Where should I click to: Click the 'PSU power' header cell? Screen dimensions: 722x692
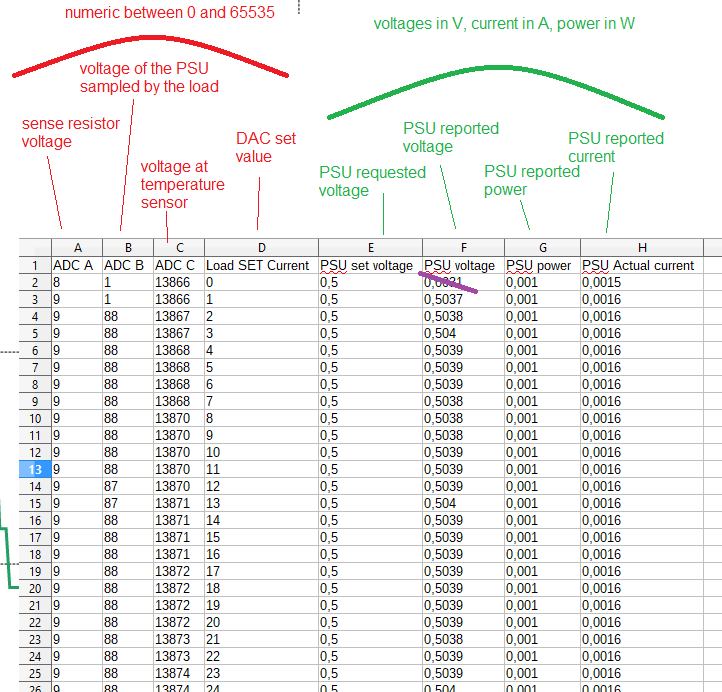coord(542,266)
